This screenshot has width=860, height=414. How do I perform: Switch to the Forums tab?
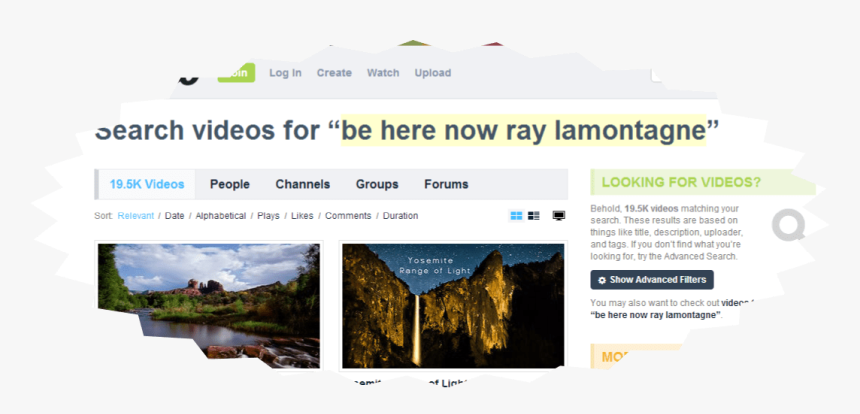446,184
